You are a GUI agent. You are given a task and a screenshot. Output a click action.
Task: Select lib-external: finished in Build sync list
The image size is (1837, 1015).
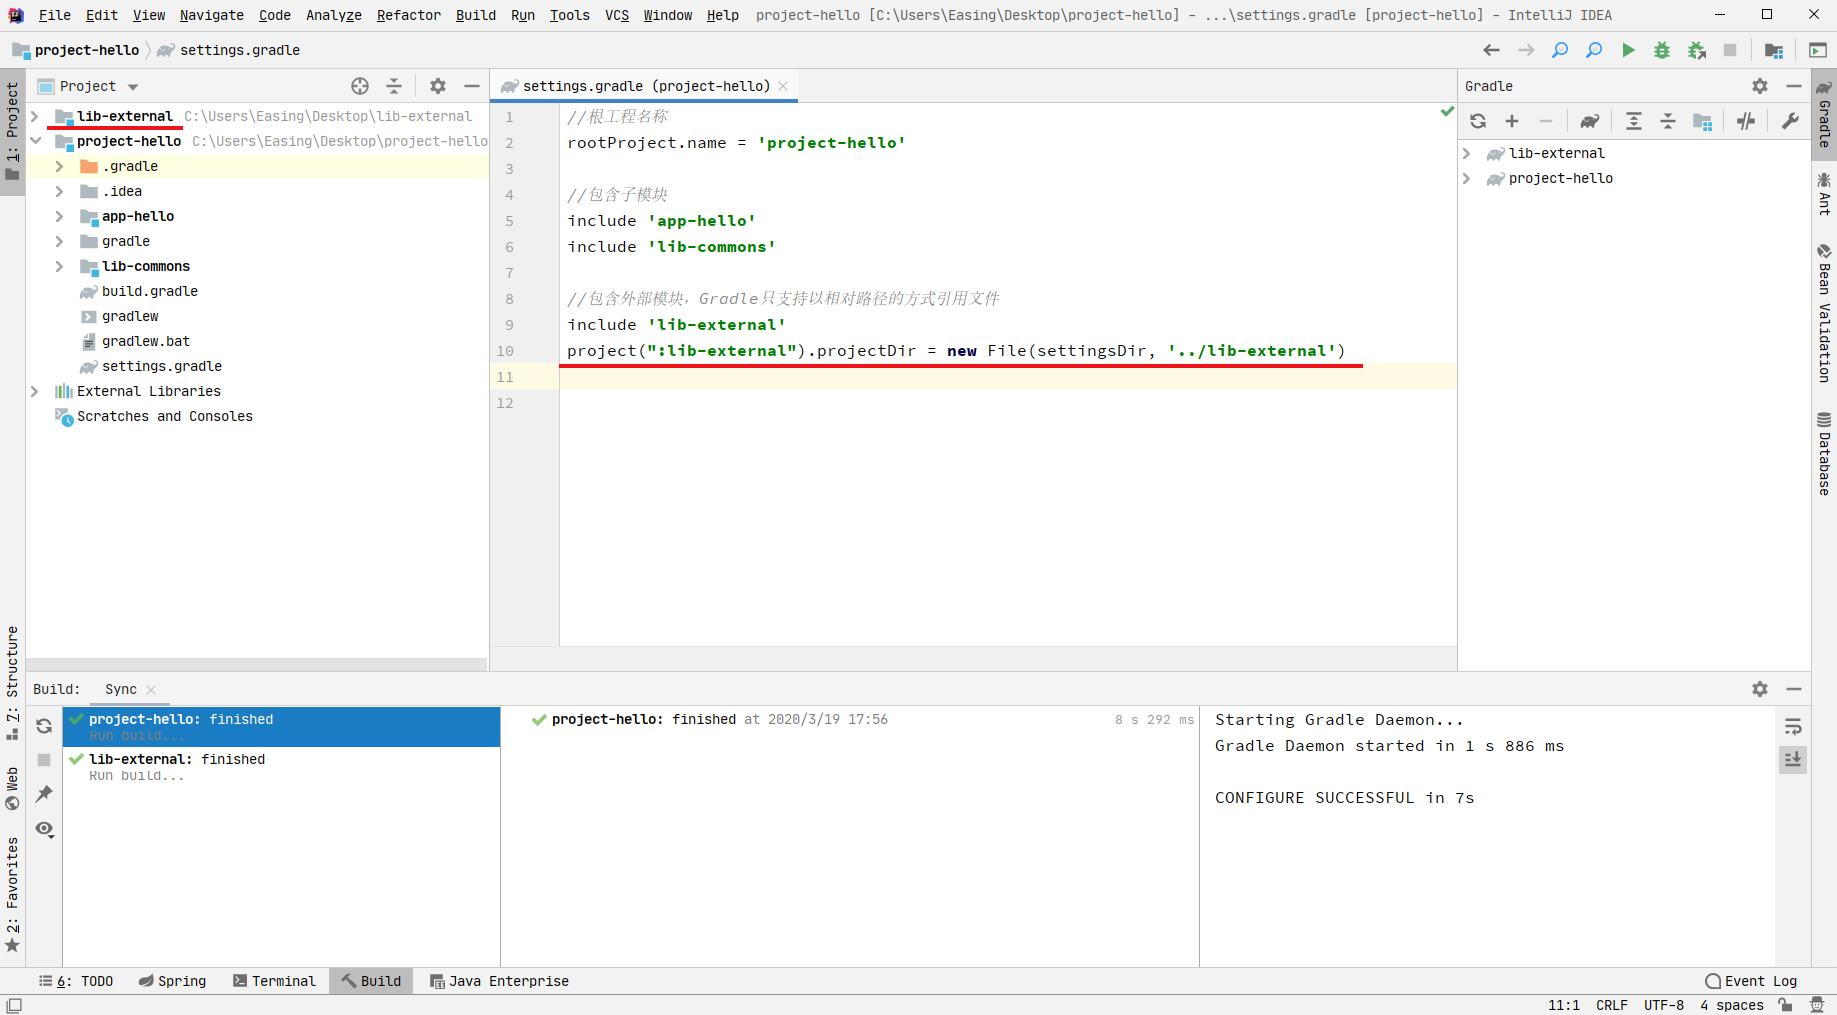click(x=281, y=766)
